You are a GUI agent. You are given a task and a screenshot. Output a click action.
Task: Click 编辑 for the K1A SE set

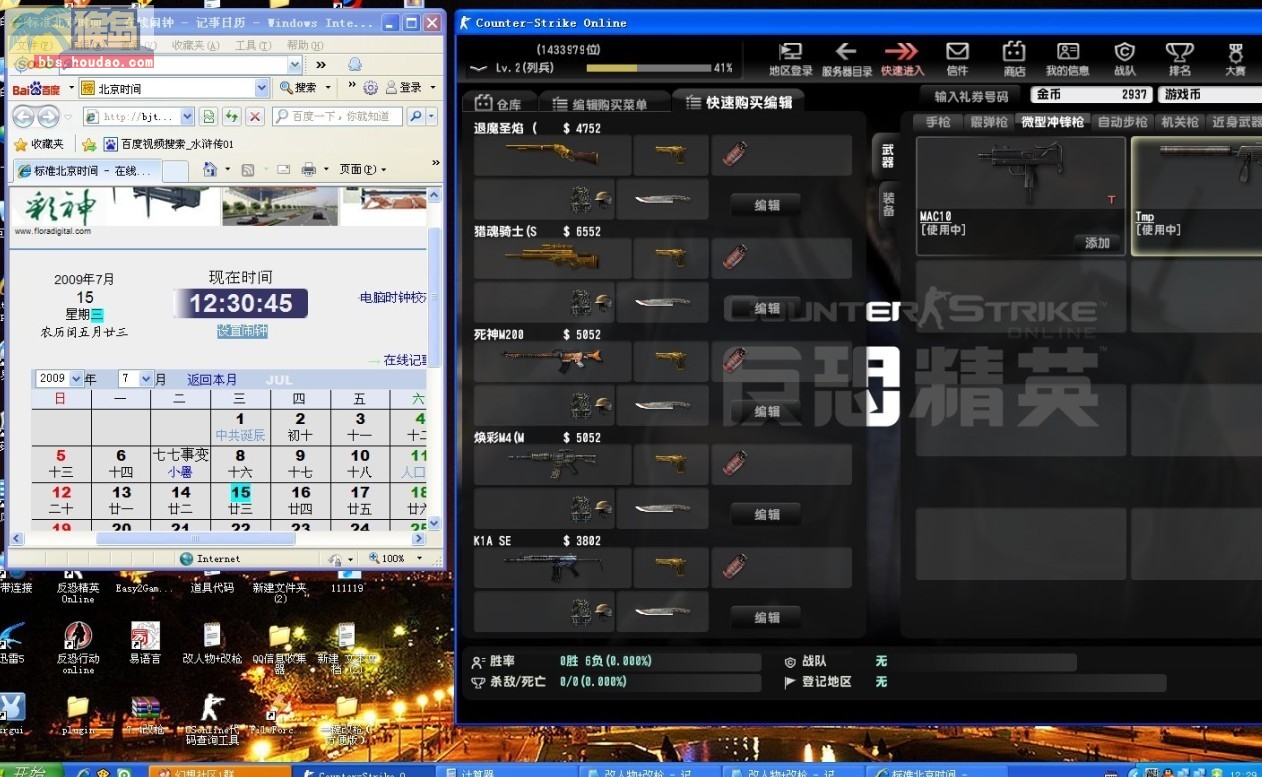pyautogui.click(x=767, y=617)
